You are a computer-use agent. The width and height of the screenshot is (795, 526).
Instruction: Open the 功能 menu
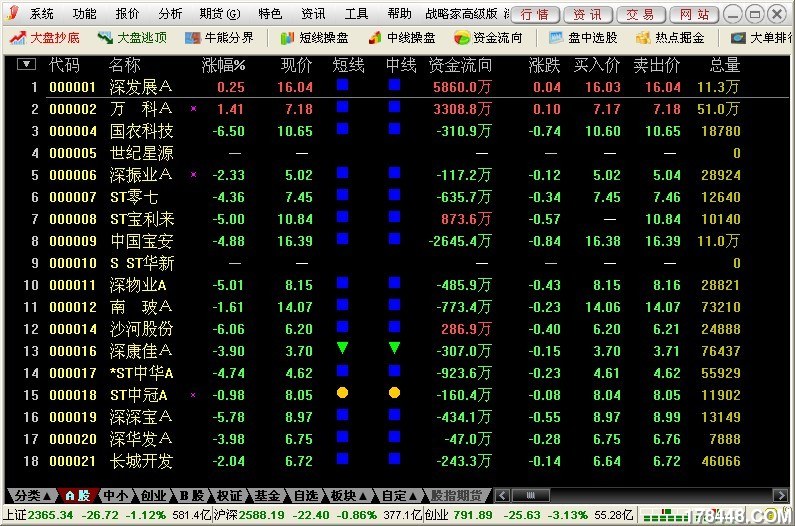pos(84,14)
